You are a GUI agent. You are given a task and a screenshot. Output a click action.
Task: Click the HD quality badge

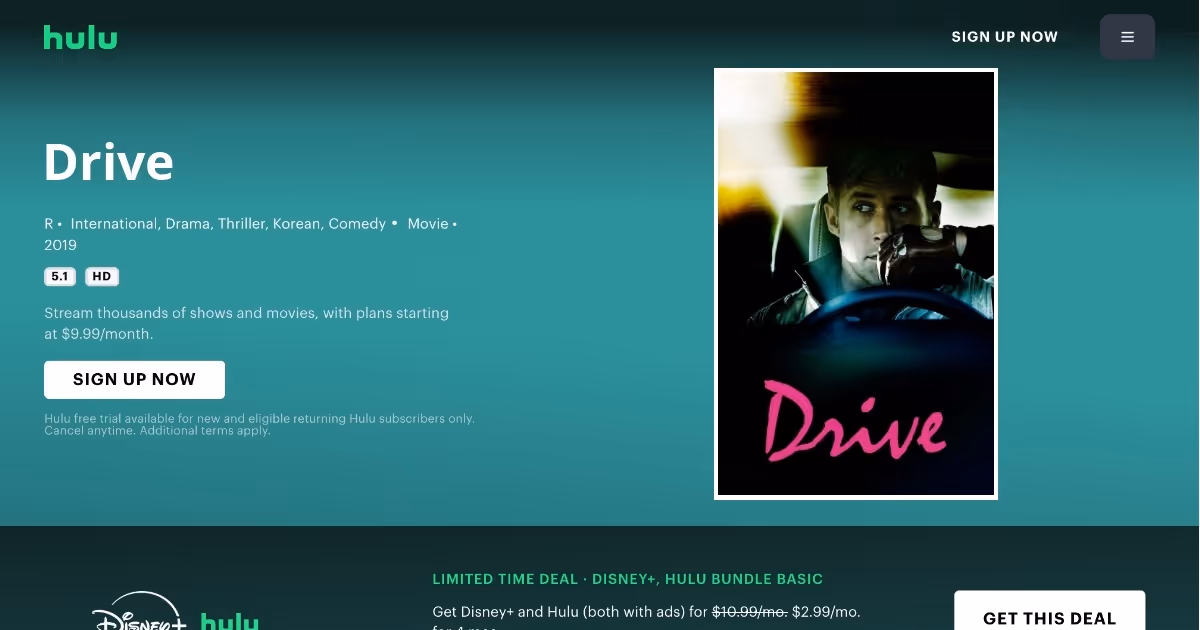(102, 277)
